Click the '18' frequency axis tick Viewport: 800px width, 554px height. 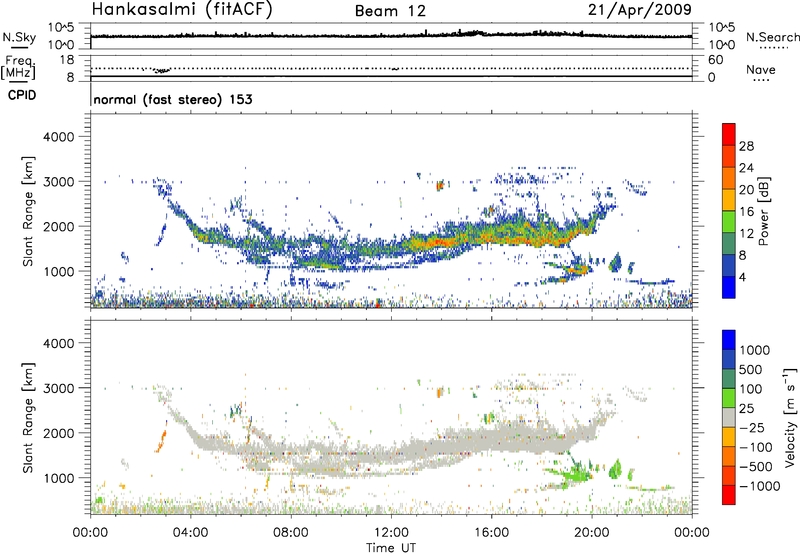(x=67, y=60)
